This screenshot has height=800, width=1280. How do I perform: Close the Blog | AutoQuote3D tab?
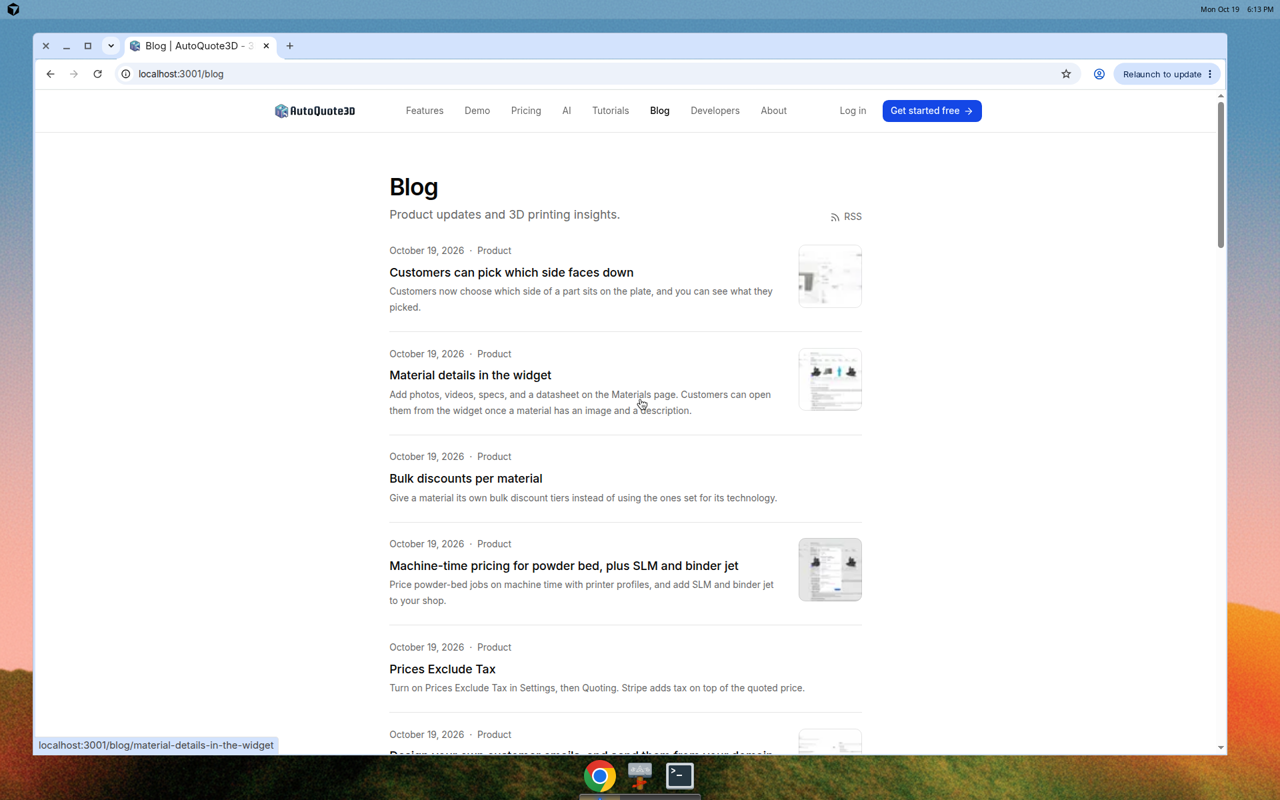pyautogui.click(x=266, y=46)
